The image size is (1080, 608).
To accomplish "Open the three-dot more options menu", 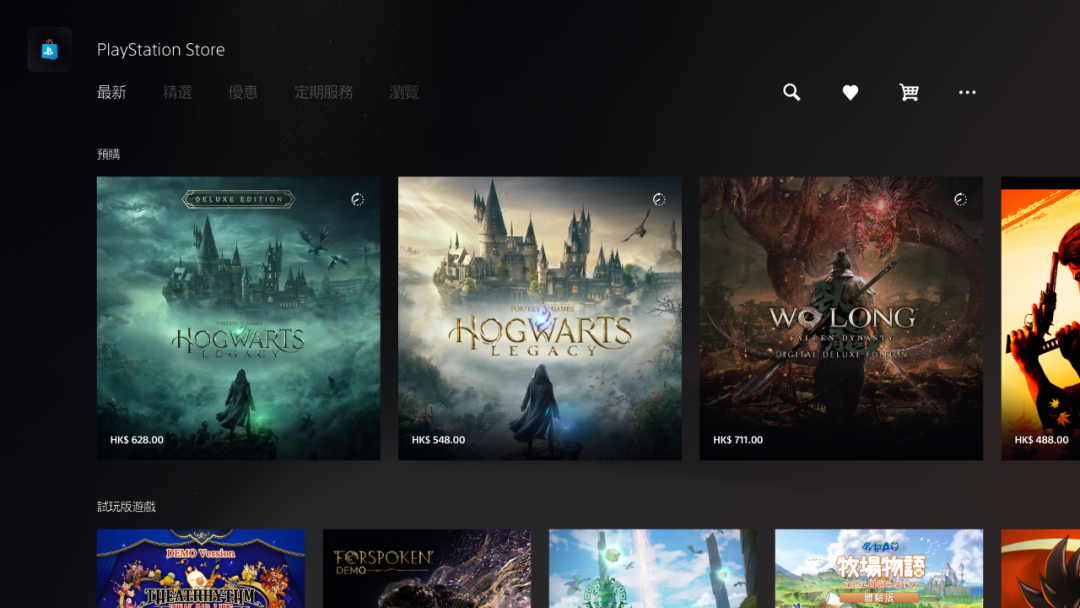I will (x=967, y=92).
